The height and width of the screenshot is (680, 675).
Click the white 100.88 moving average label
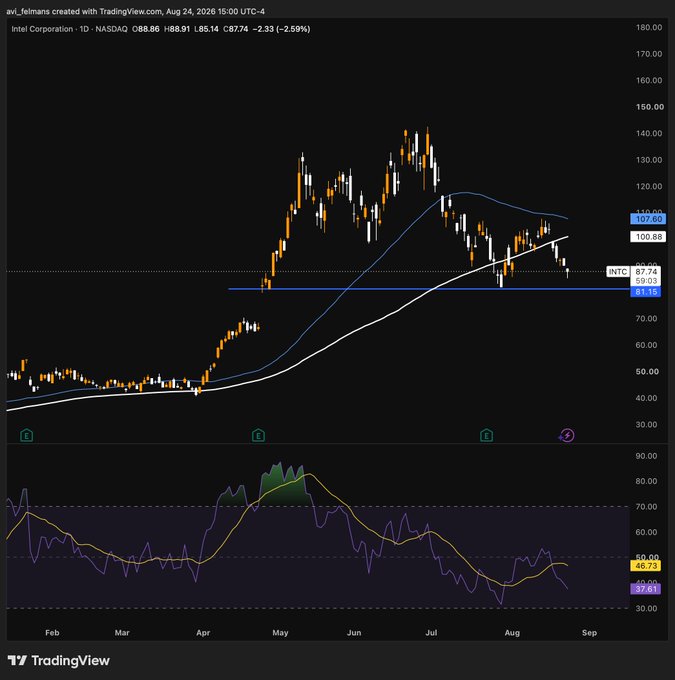point(648,237)
